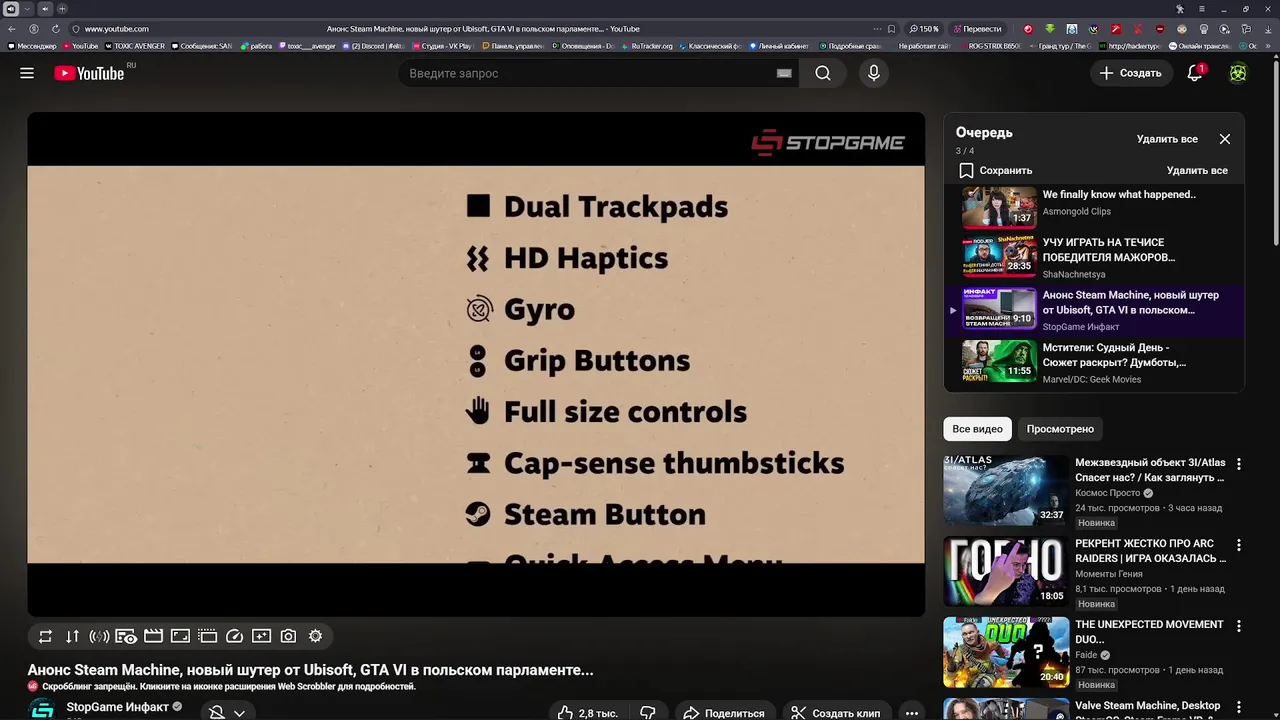Image resolution: width=1280 pixels, height=720 pixels.
Task: Start voice search with microphone icon
Action: tap(874, 73)
